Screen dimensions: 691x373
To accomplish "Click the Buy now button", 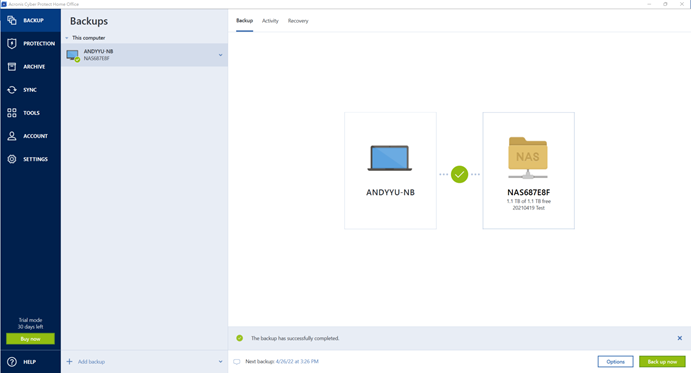I will tap(30, 339).
